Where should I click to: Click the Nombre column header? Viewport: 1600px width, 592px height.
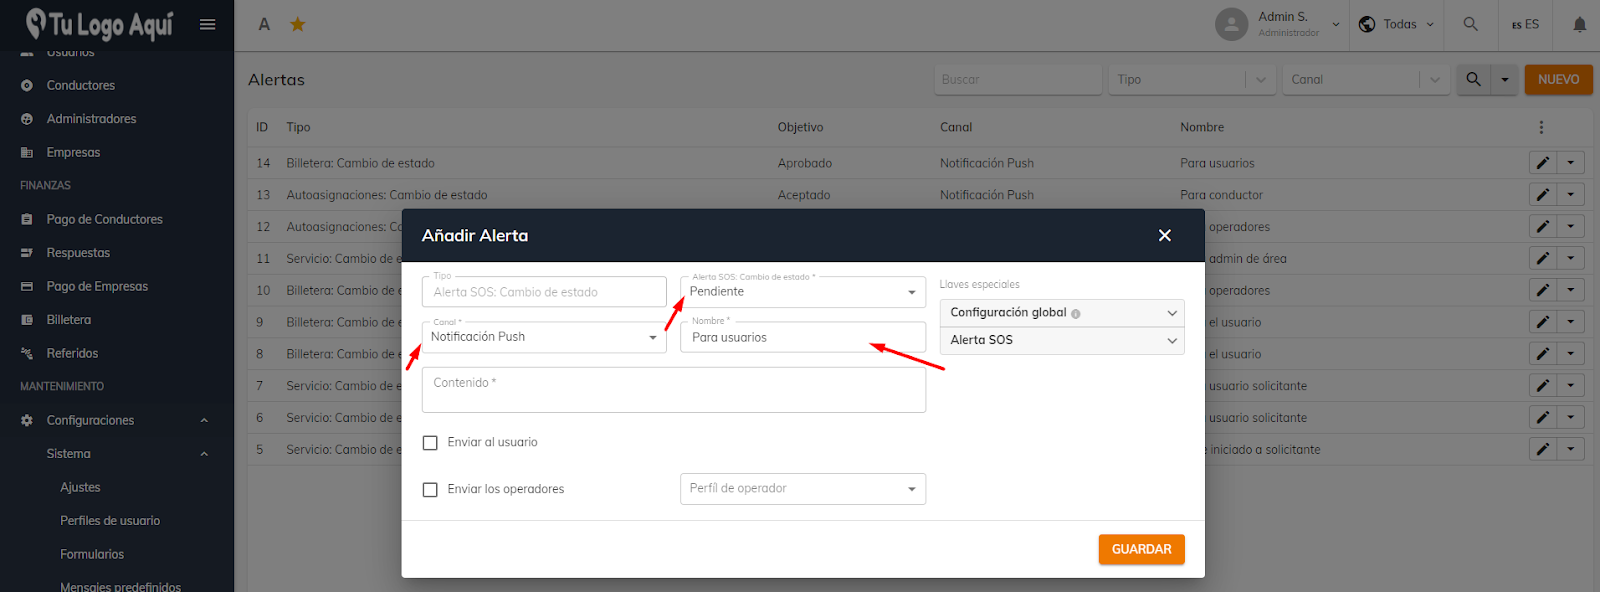1202,127
